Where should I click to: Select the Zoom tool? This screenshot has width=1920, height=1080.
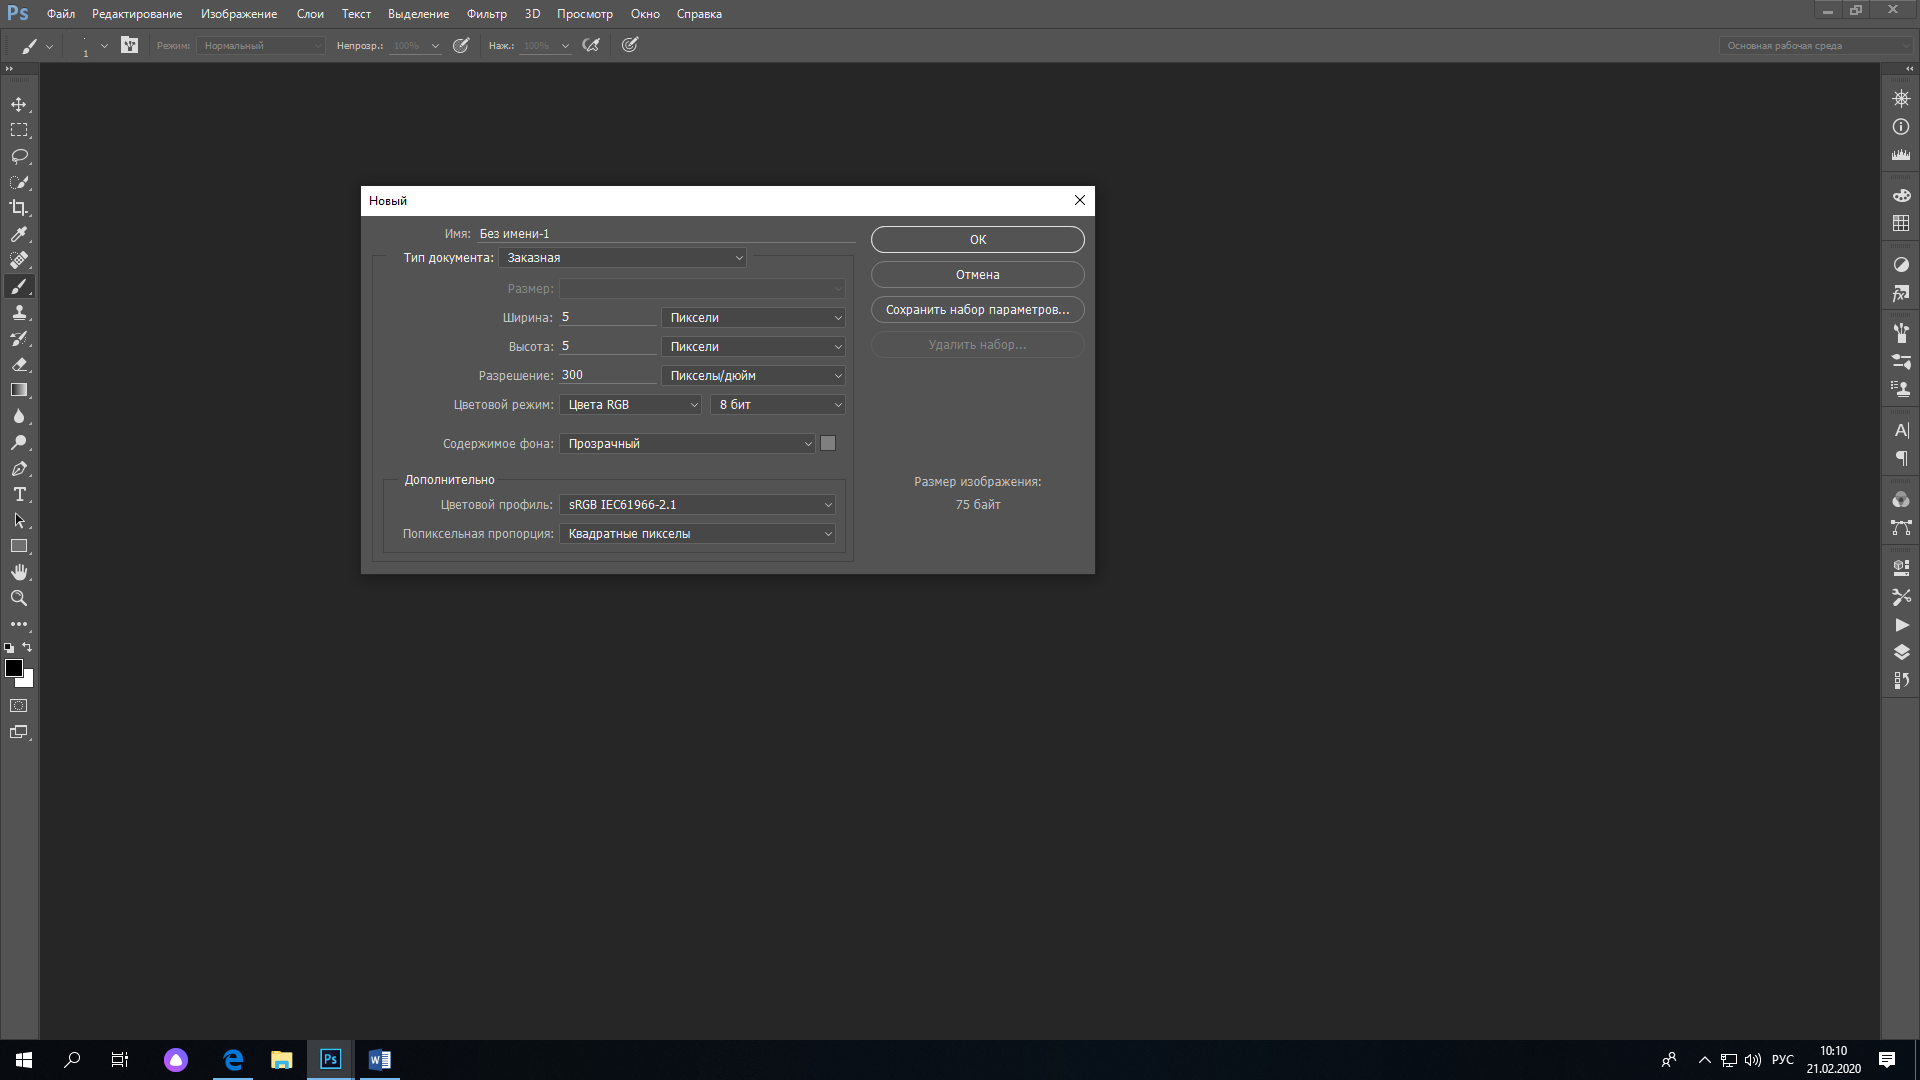pyautogui.click(x=19, y=598)
